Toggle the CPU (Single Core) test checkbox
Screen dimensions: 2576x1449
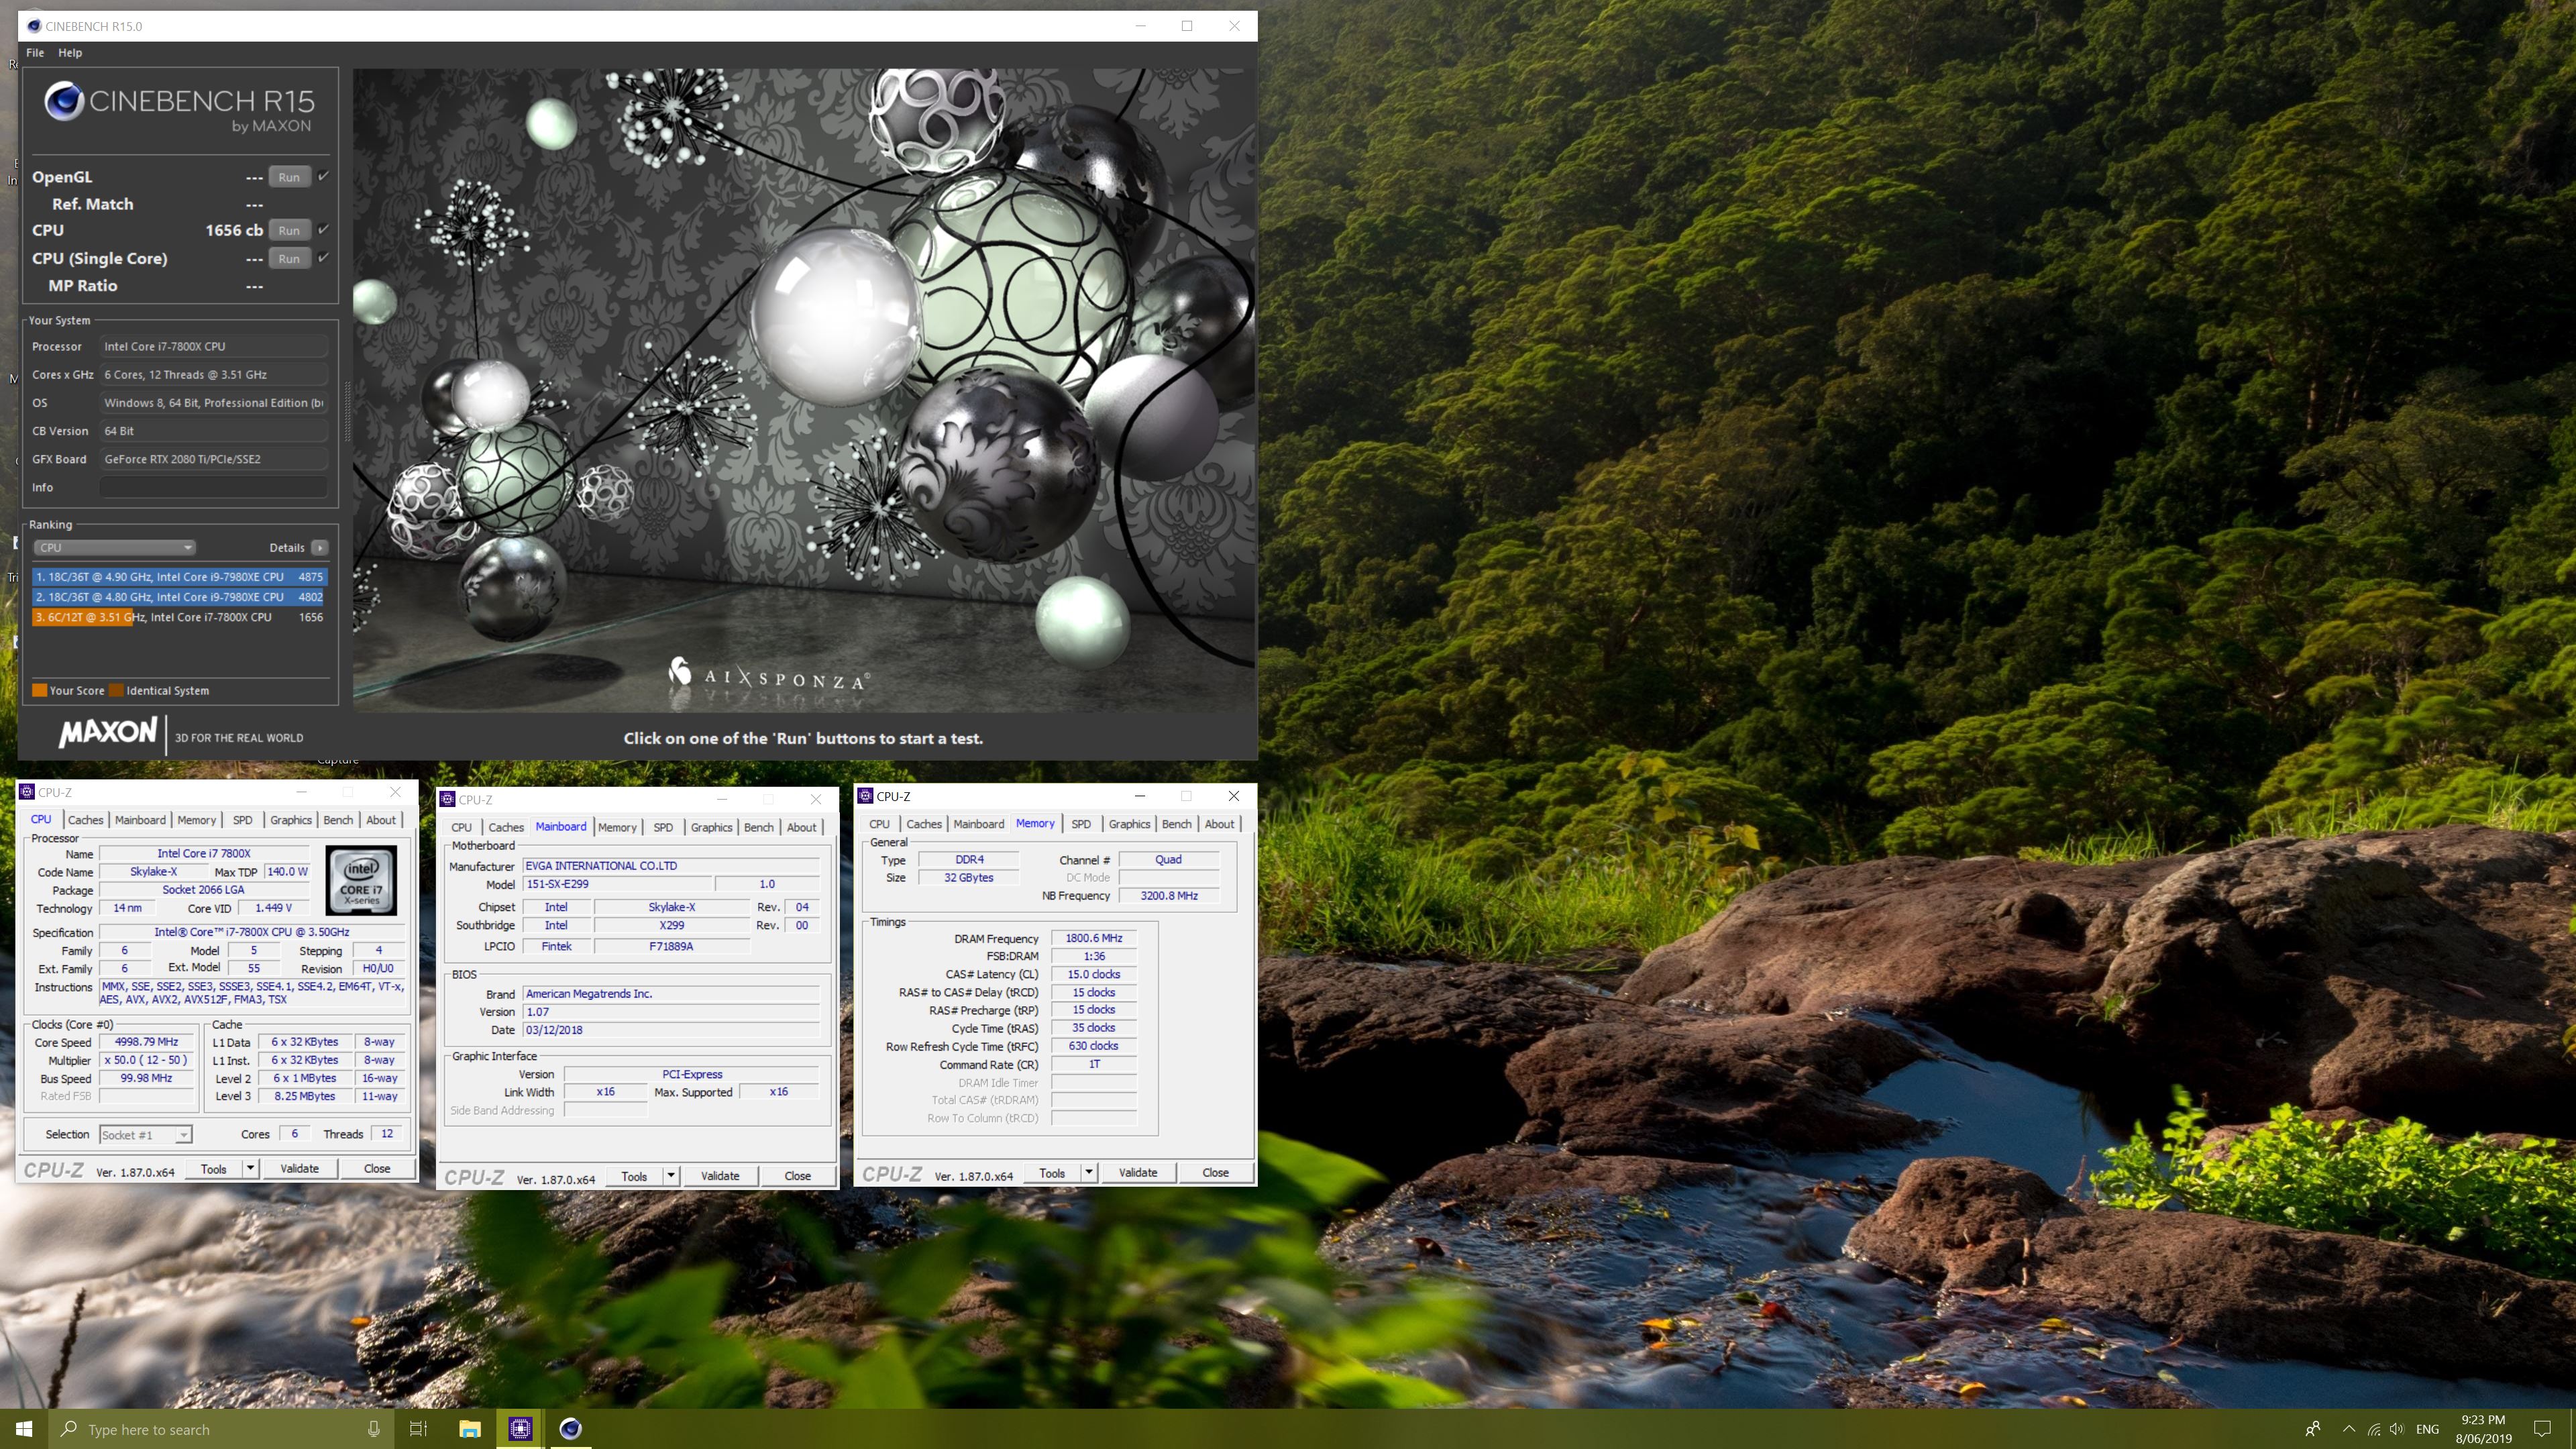pos(323,257)
